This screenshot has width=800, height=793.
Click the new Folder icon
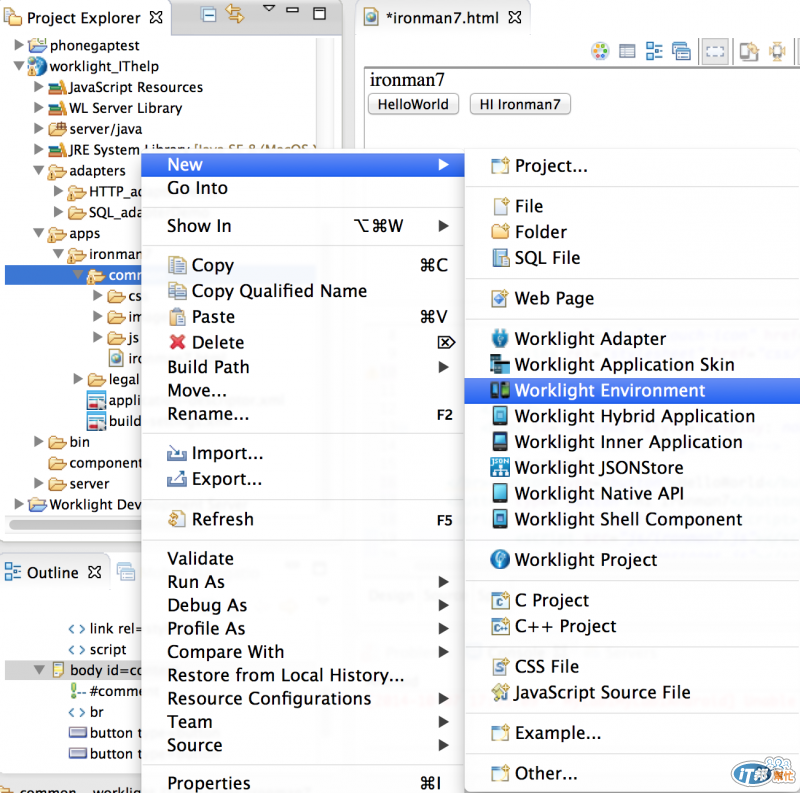[500, 232]
